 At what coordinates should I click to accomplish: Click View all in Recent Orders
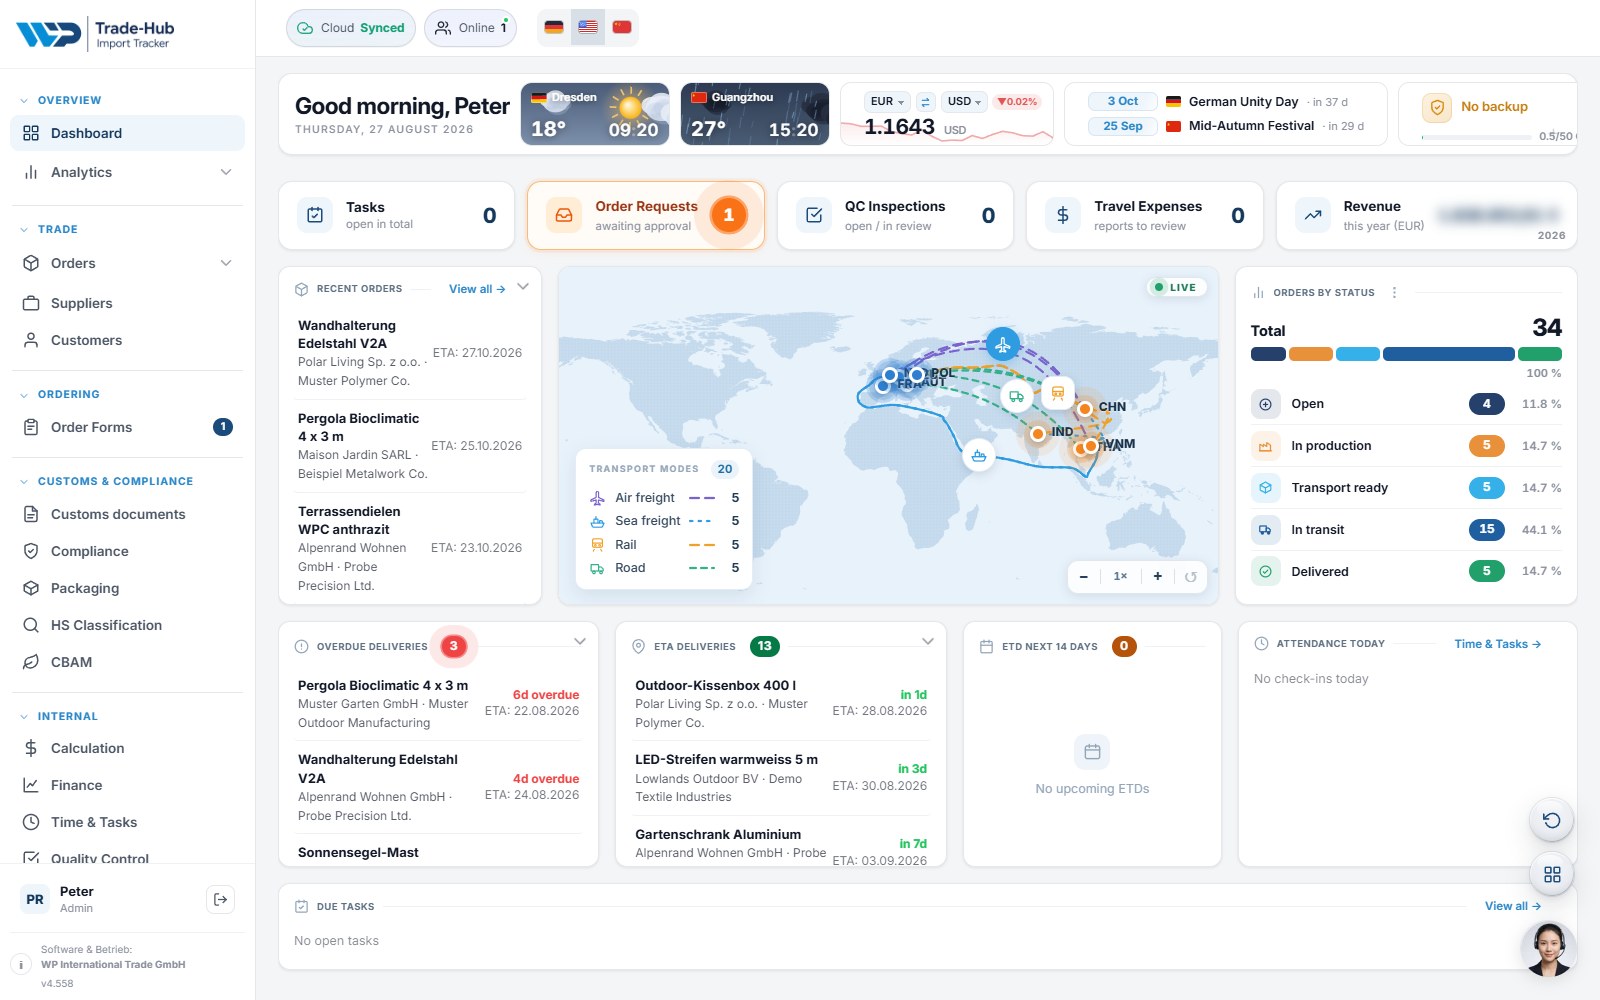tap(477, 289)
